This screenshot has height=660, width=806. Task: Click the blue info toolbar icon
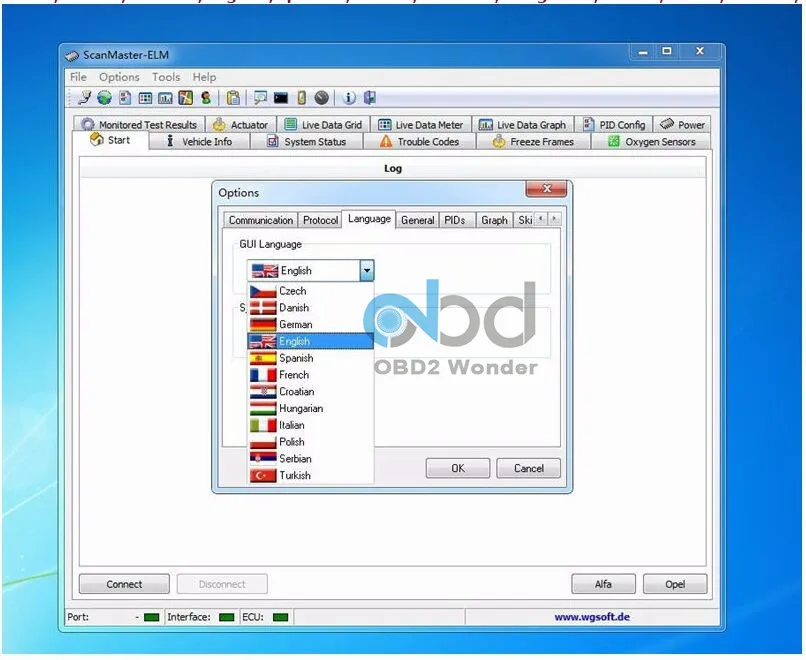(349, 98)
